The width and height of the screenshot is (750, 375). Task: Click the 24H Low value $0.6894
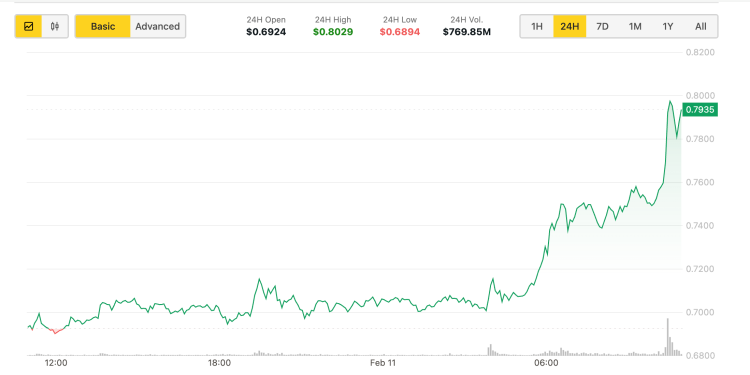click(400, 32)
